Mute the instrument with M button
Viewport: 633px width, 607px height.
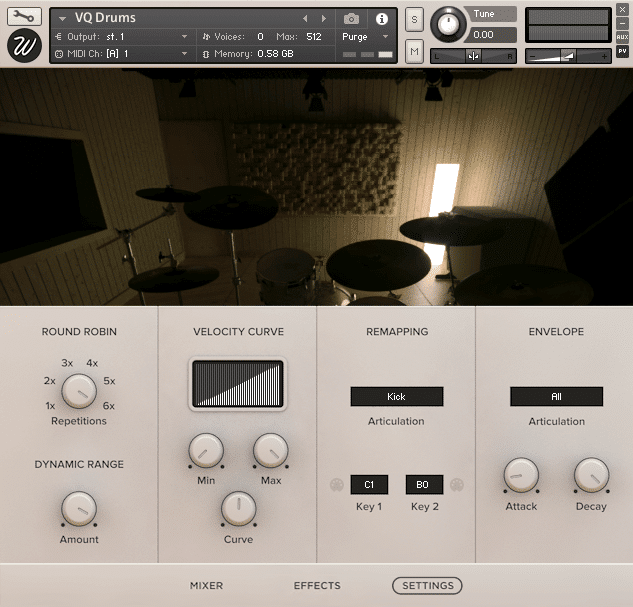[414, 51]
